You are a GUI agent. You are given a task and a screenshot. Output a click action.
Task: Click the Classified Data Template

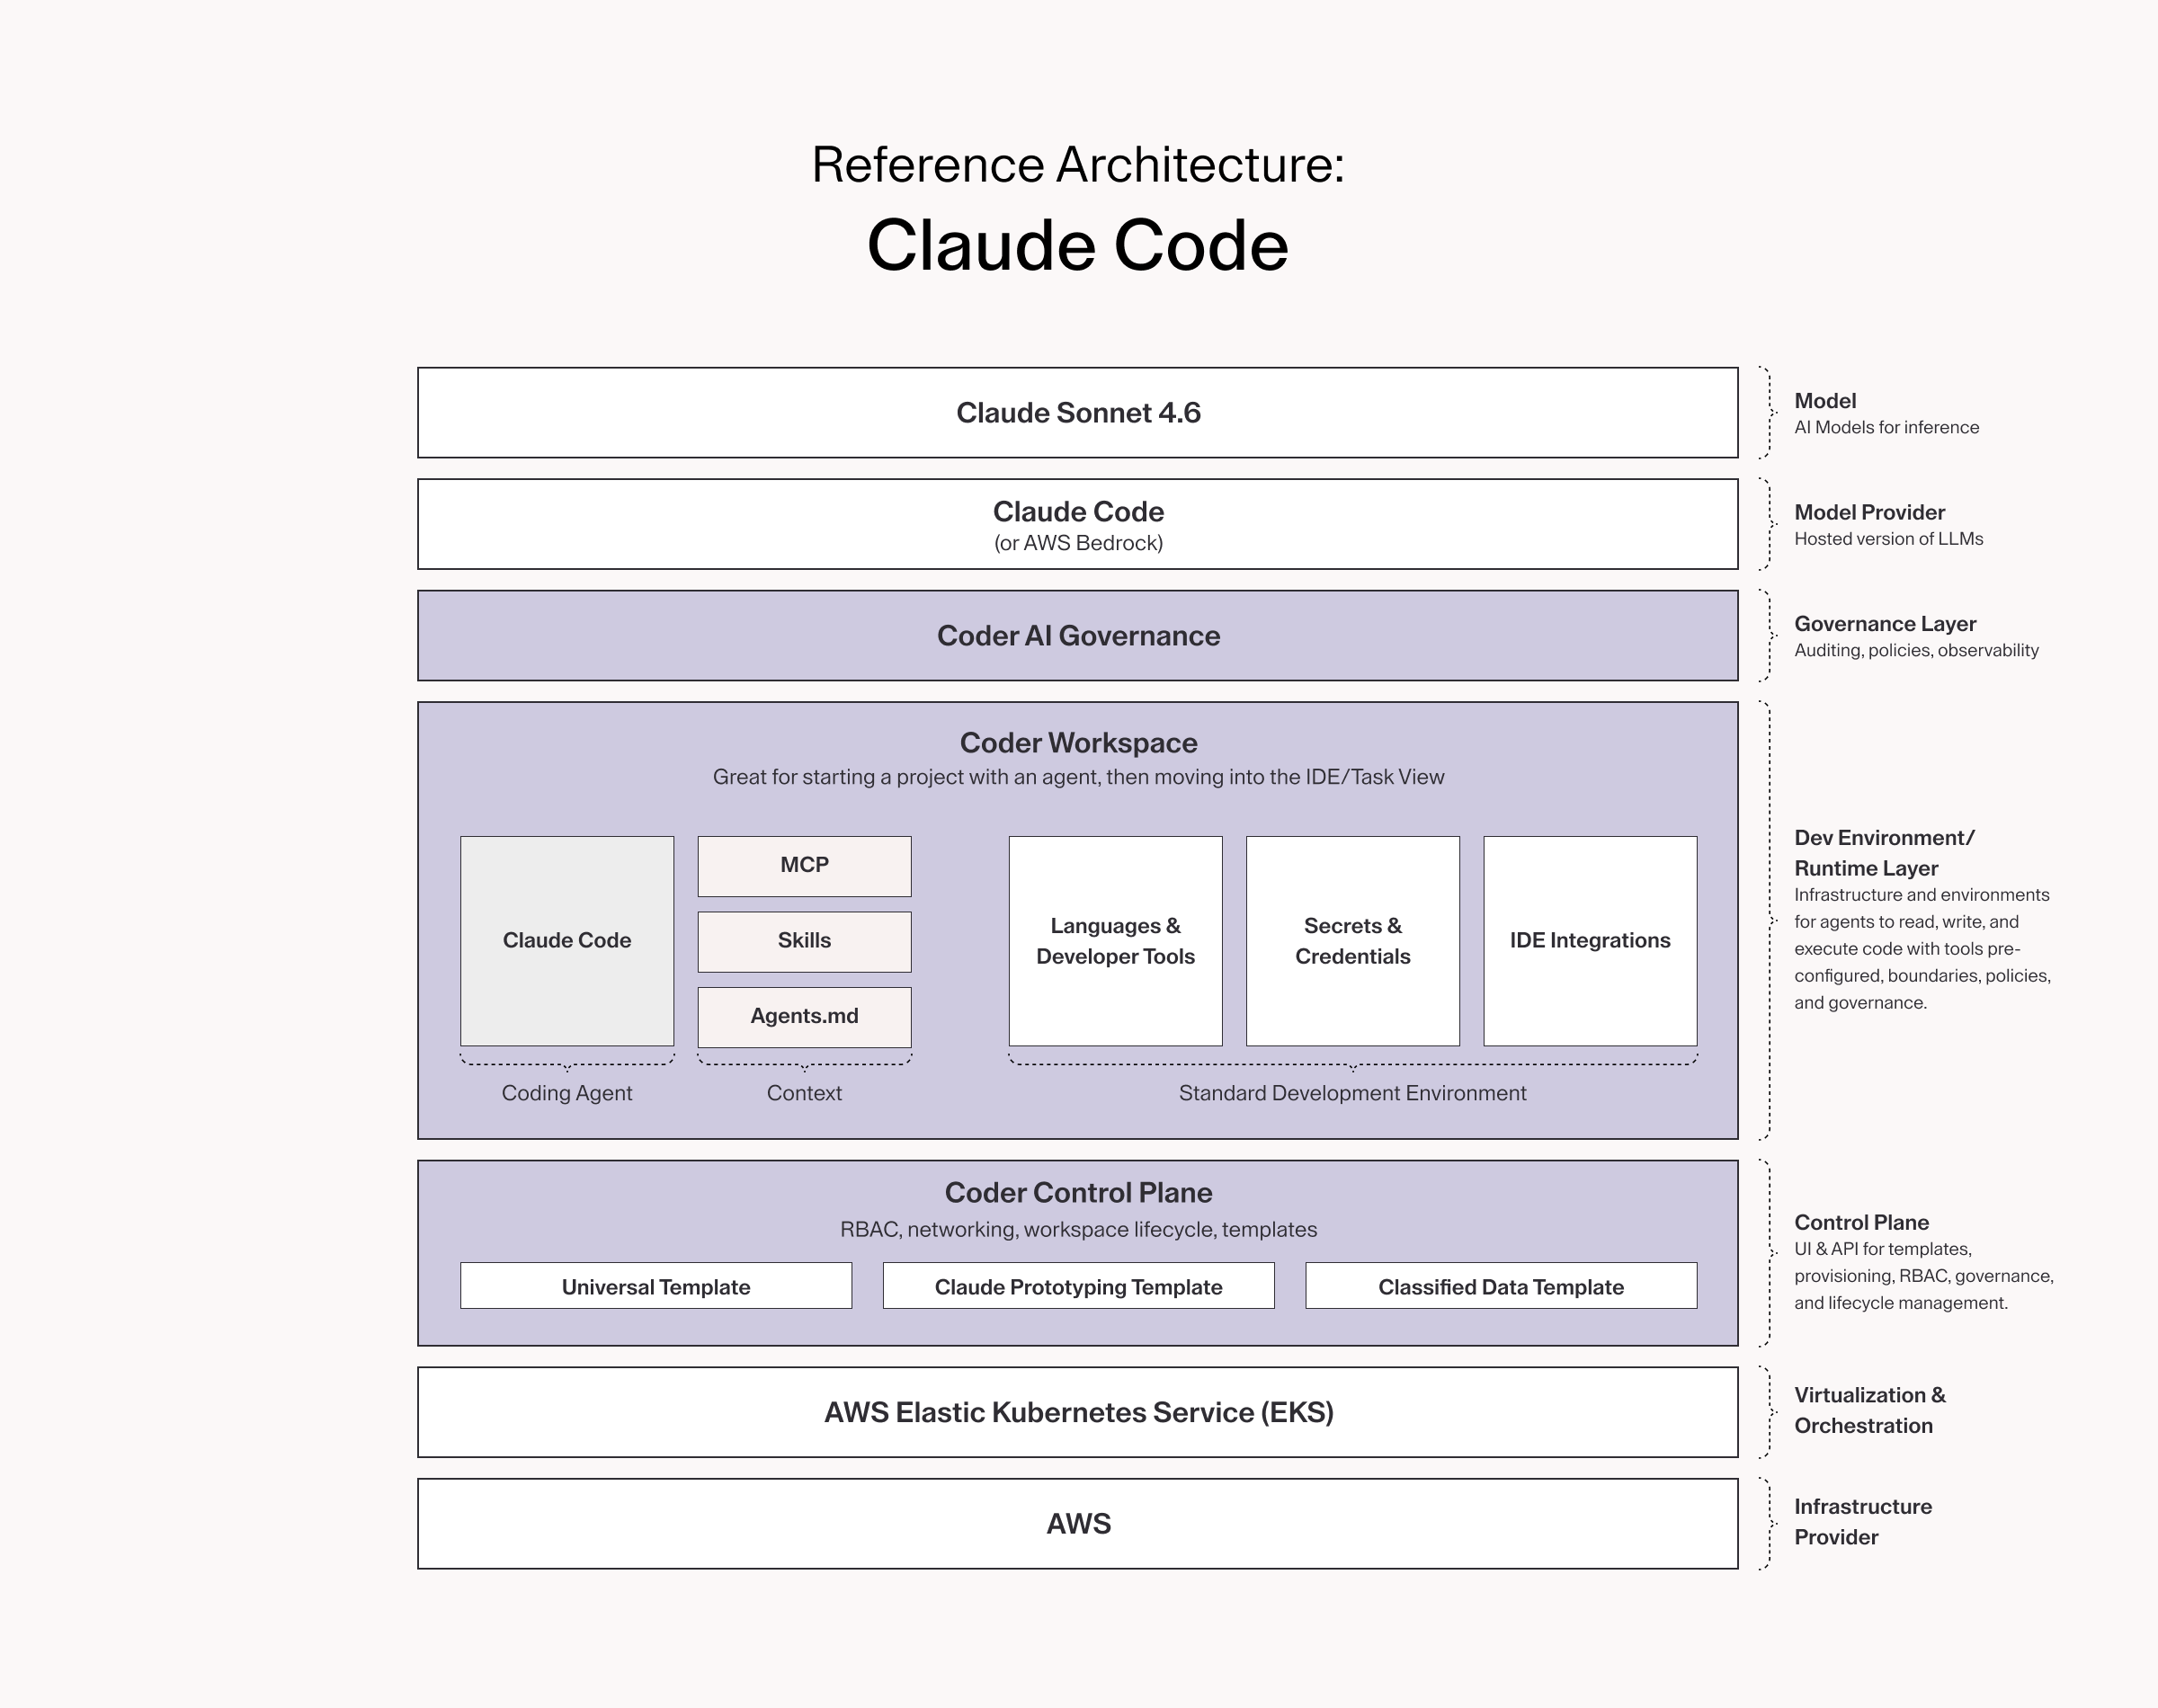[x=1501, y=1286]
